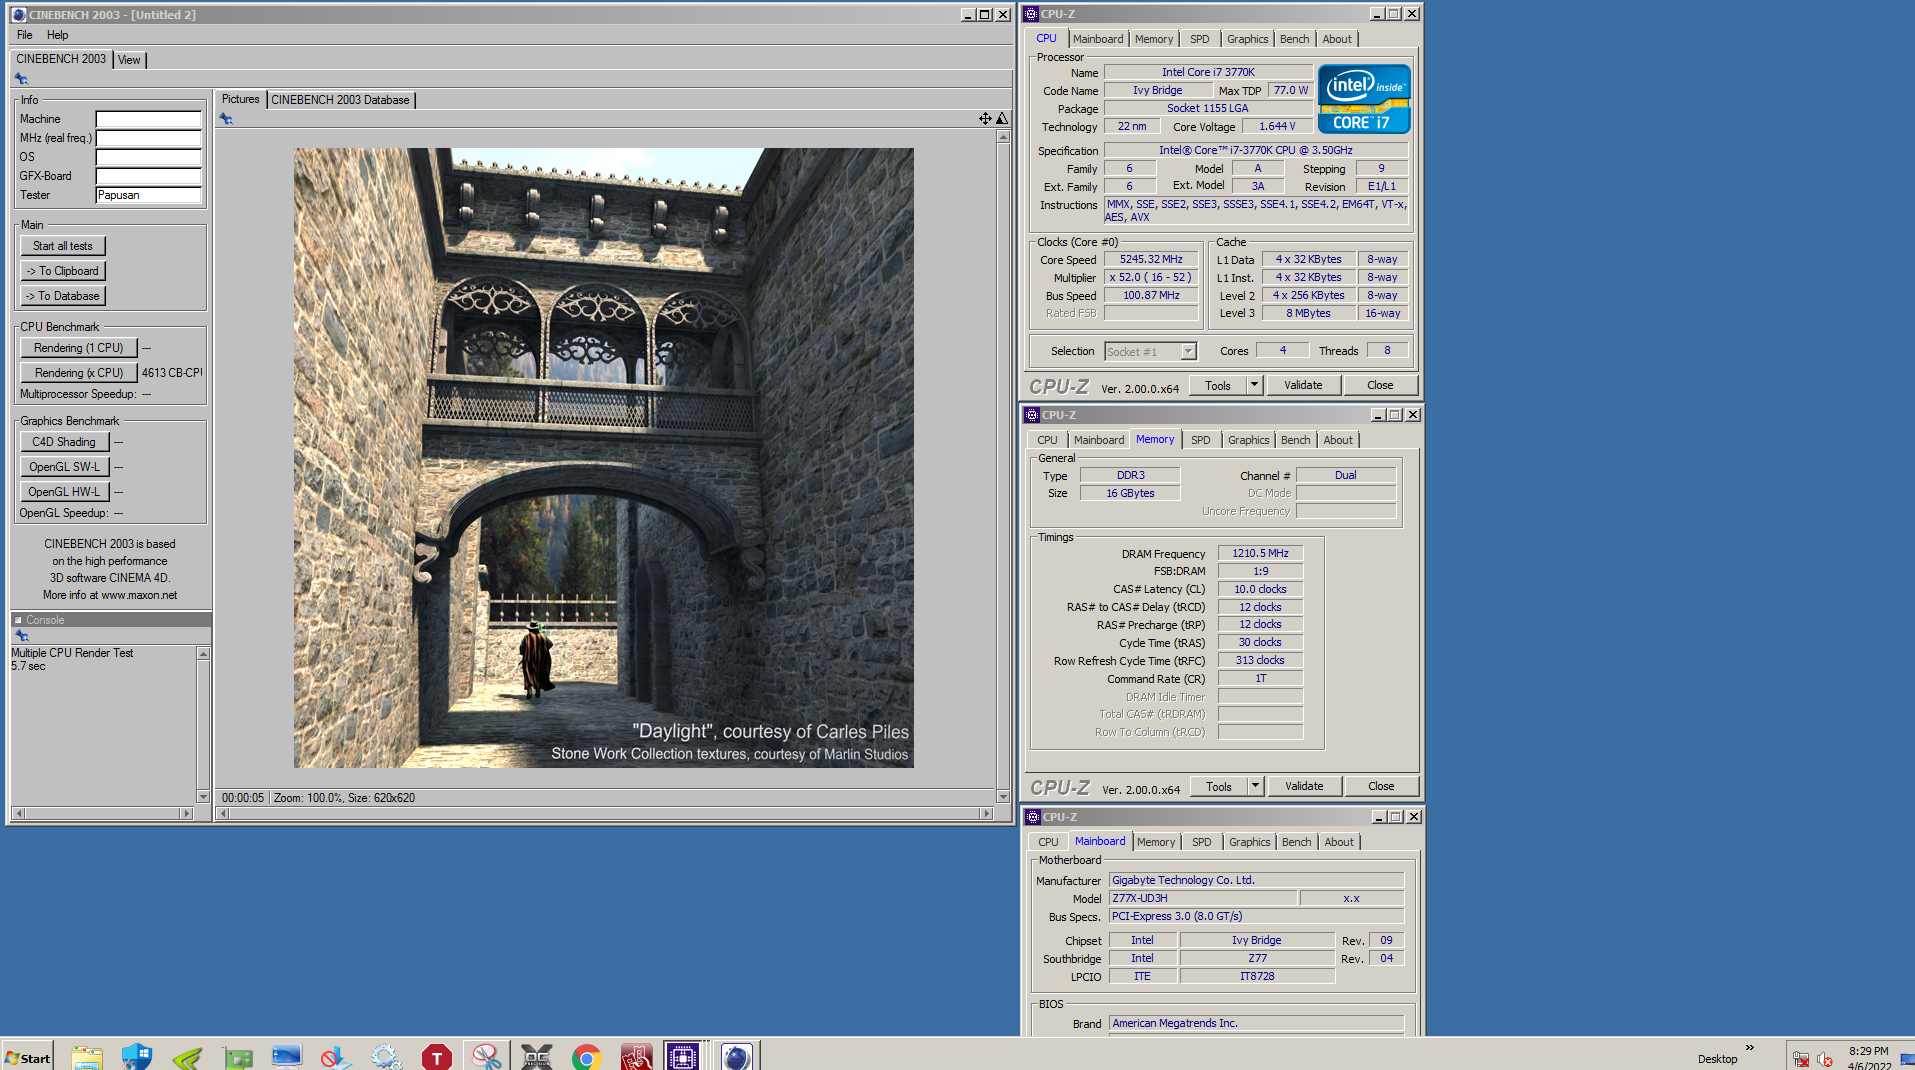Click the disconnected network tray icon

pos(1801,1059)
